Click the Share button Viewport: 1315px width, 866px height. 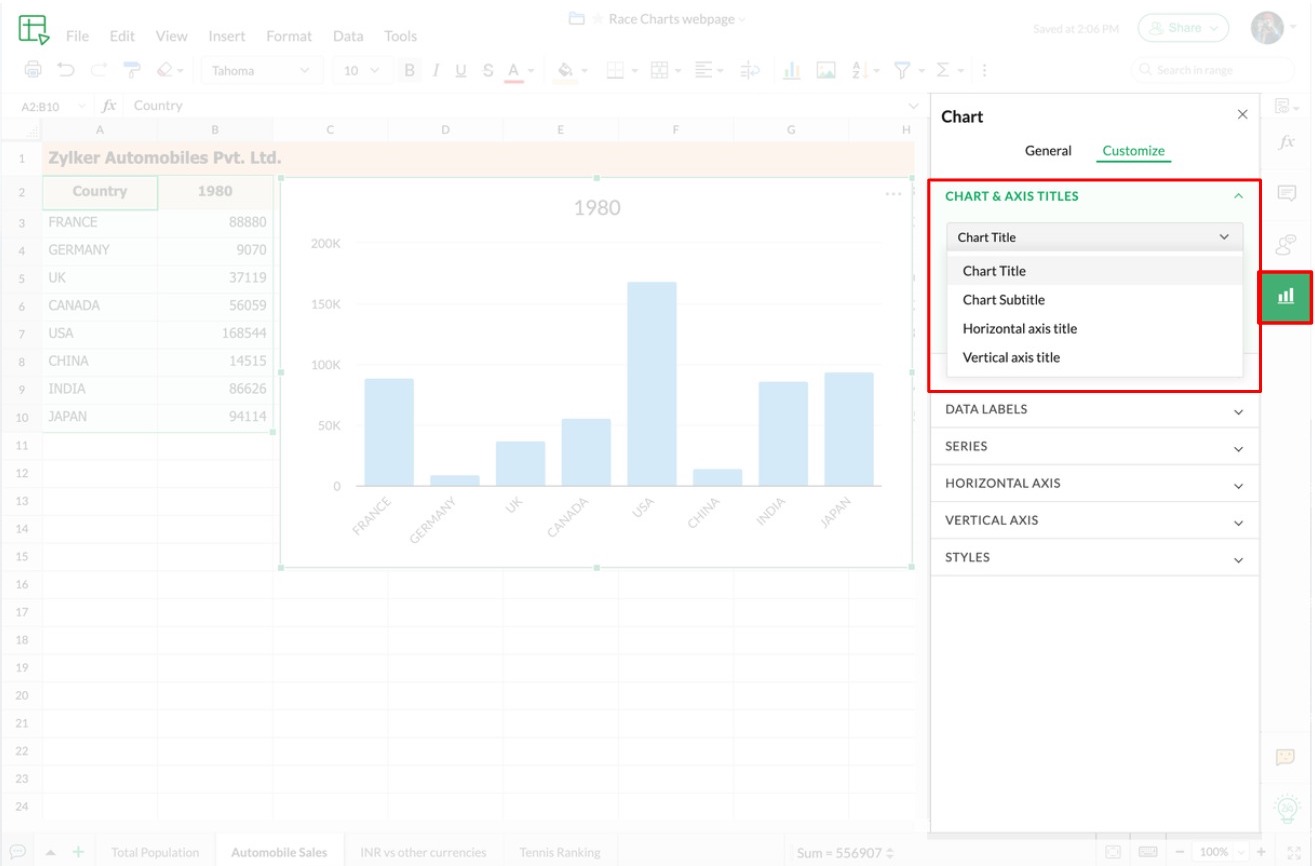coord(1183,28)
